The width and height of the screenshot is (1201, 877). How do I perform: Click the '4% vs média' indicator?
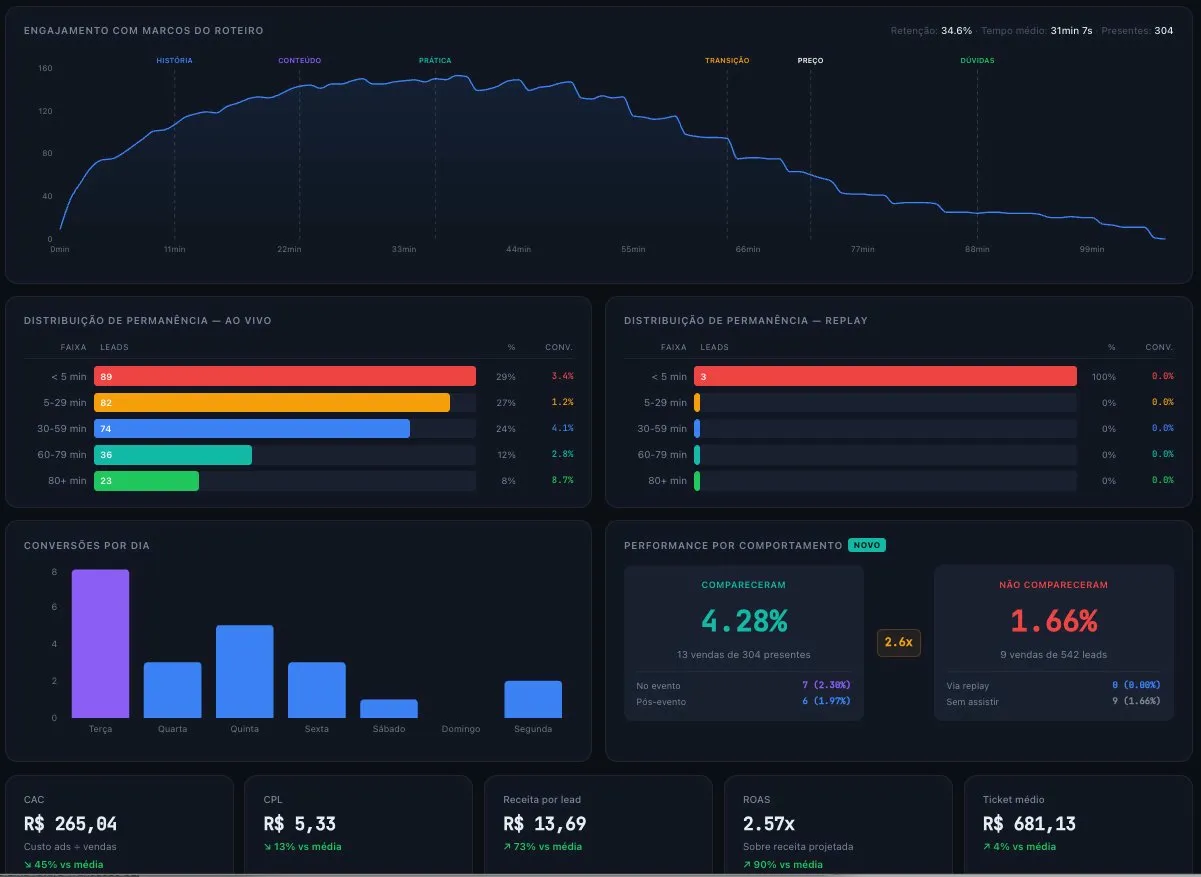click(x=1020, y=847)
